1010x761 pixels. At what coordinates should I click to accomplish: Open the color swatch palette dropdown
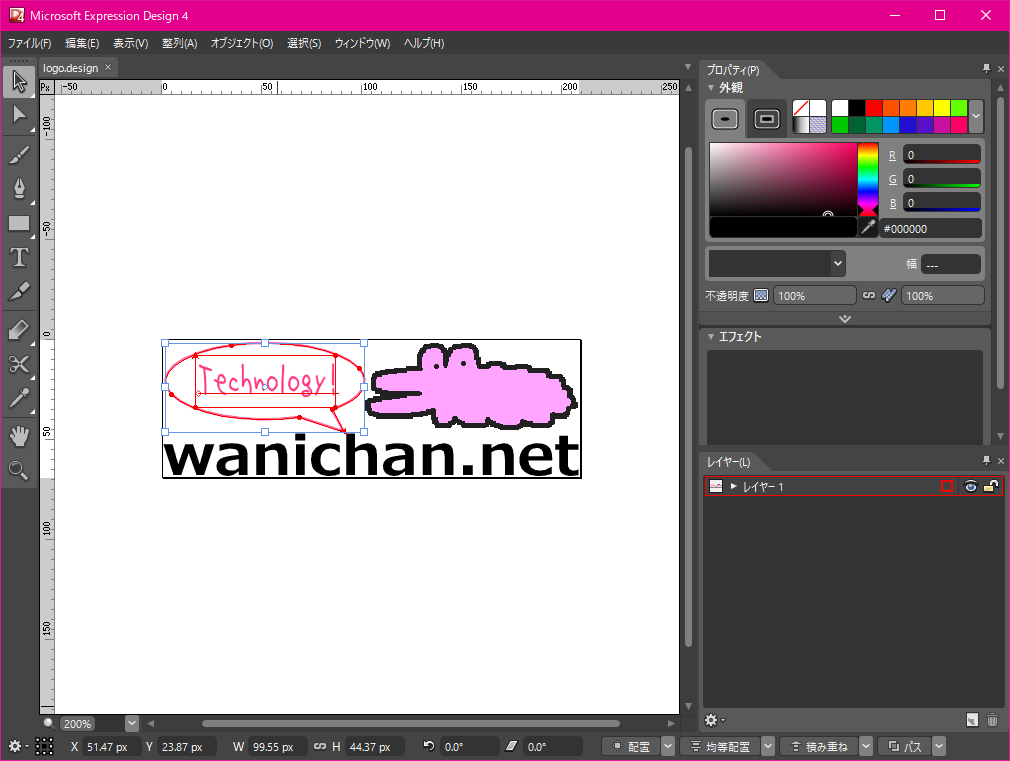coord(976,117)
